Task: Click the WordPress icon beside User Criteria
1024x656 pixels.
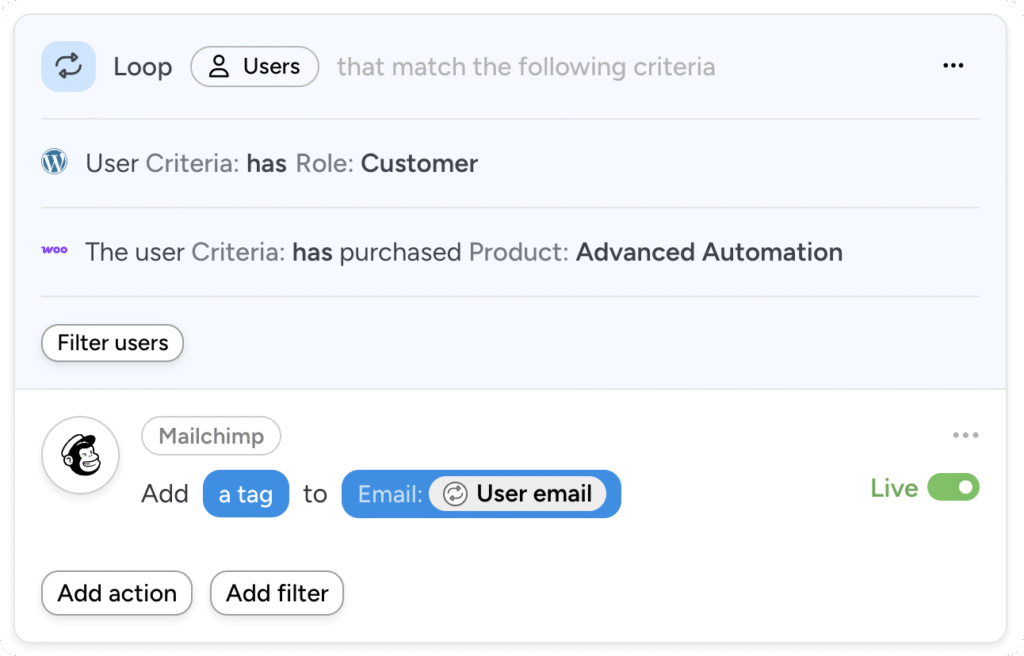Action: pos(54,162)
